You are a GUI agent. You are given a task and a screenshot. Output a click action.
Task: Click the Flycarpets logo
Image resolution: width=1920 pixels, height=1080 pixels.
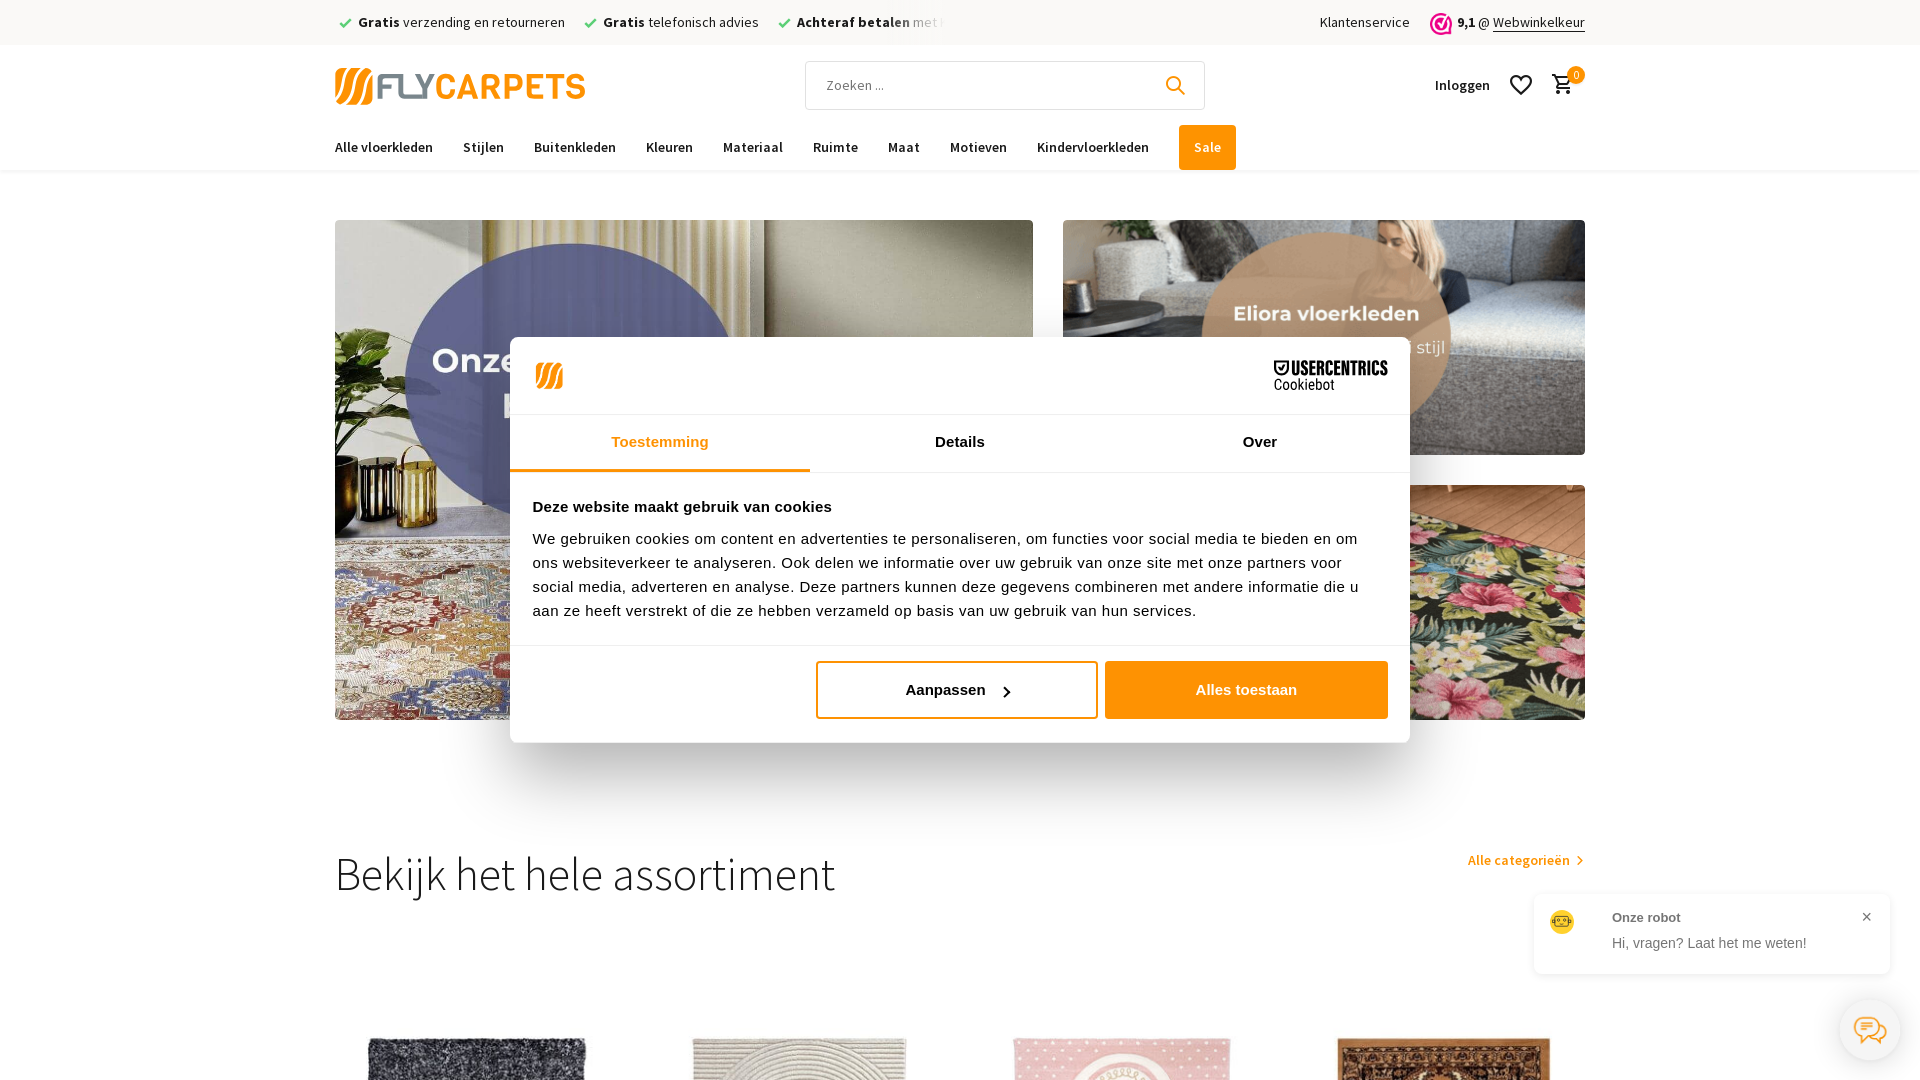460,86
